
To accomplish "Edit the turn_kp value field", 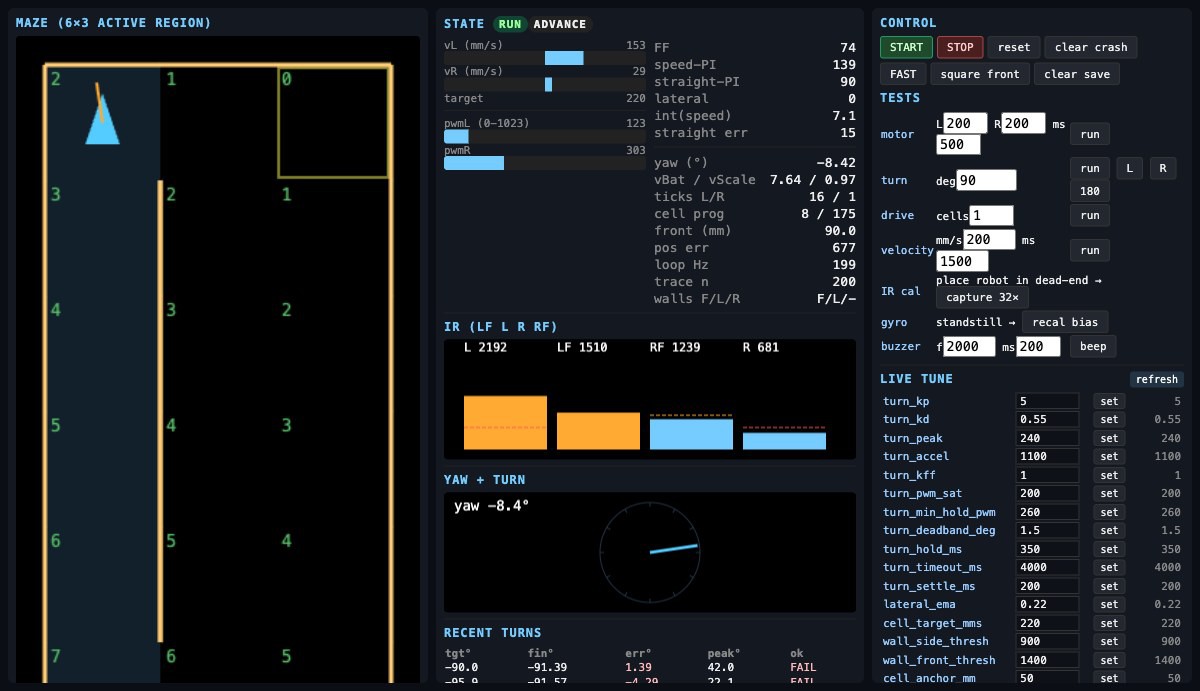I will pos(1047,401).
